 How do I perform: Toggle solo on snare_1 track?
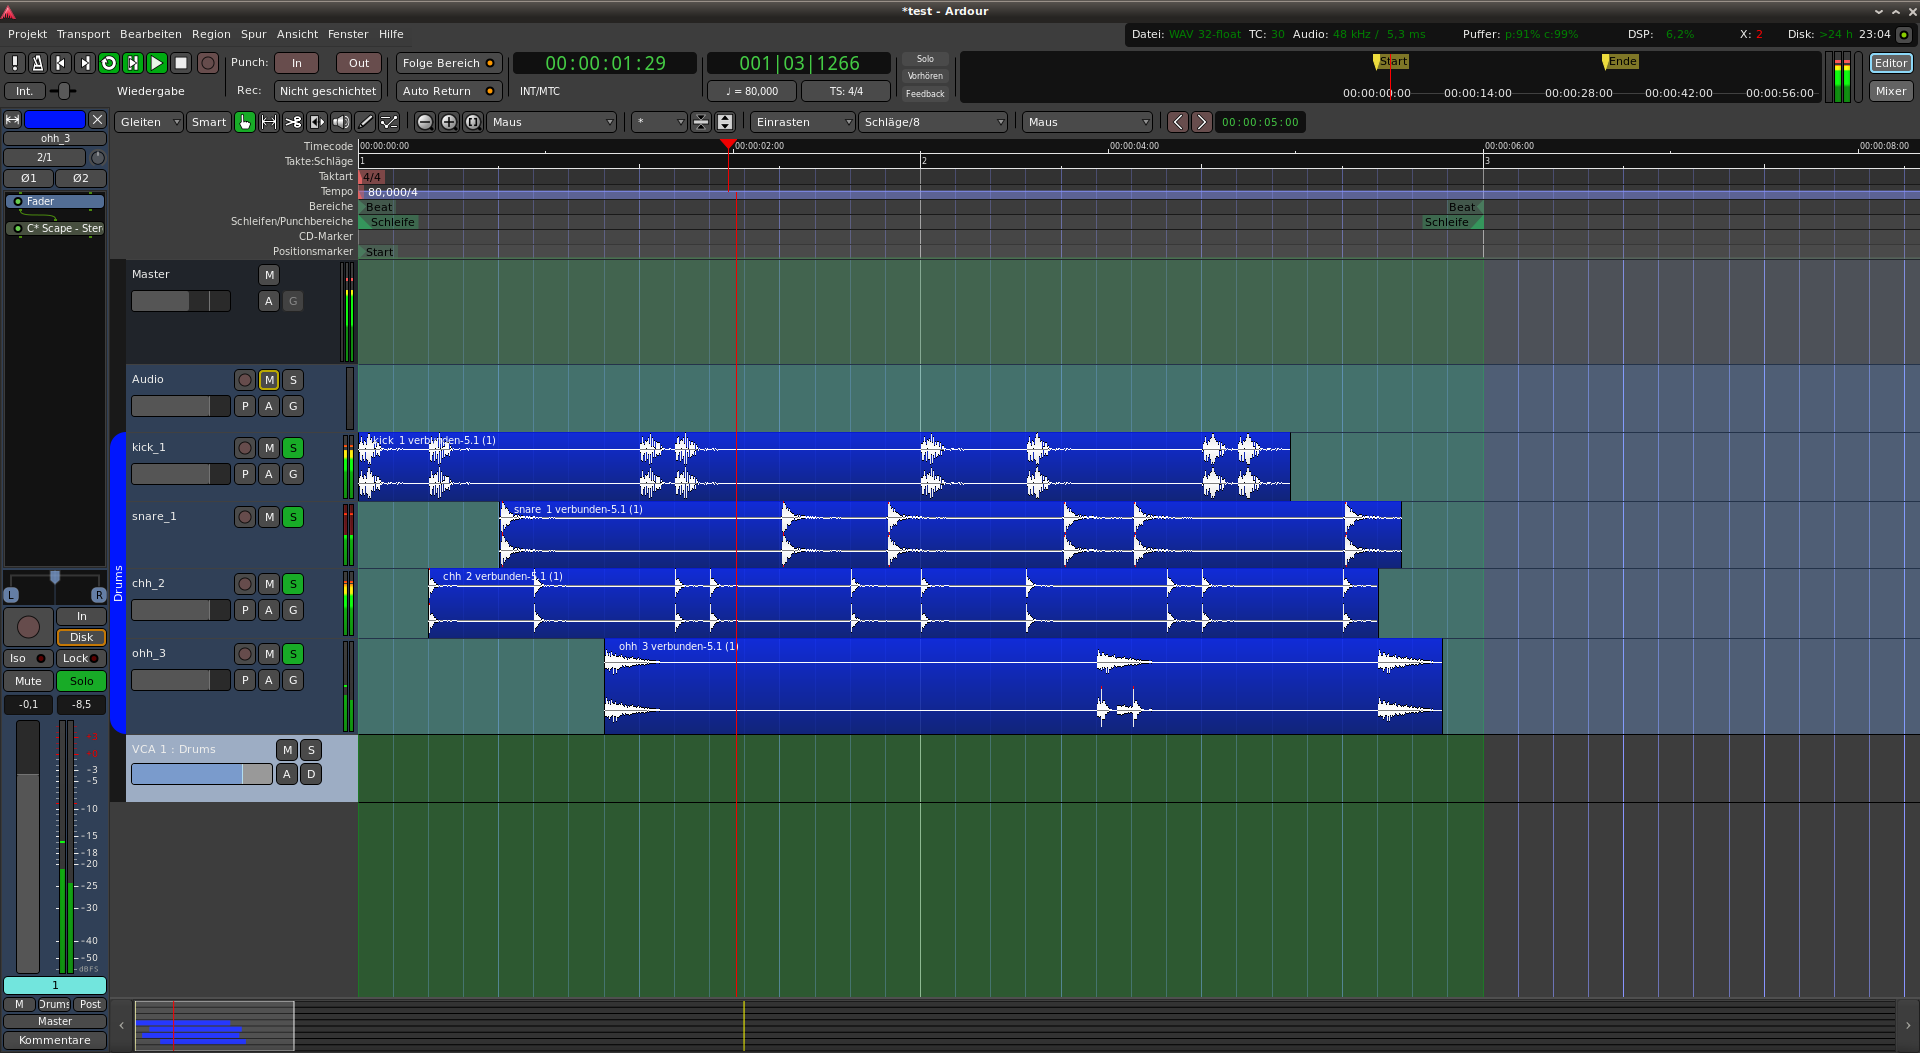pos(293,517)
